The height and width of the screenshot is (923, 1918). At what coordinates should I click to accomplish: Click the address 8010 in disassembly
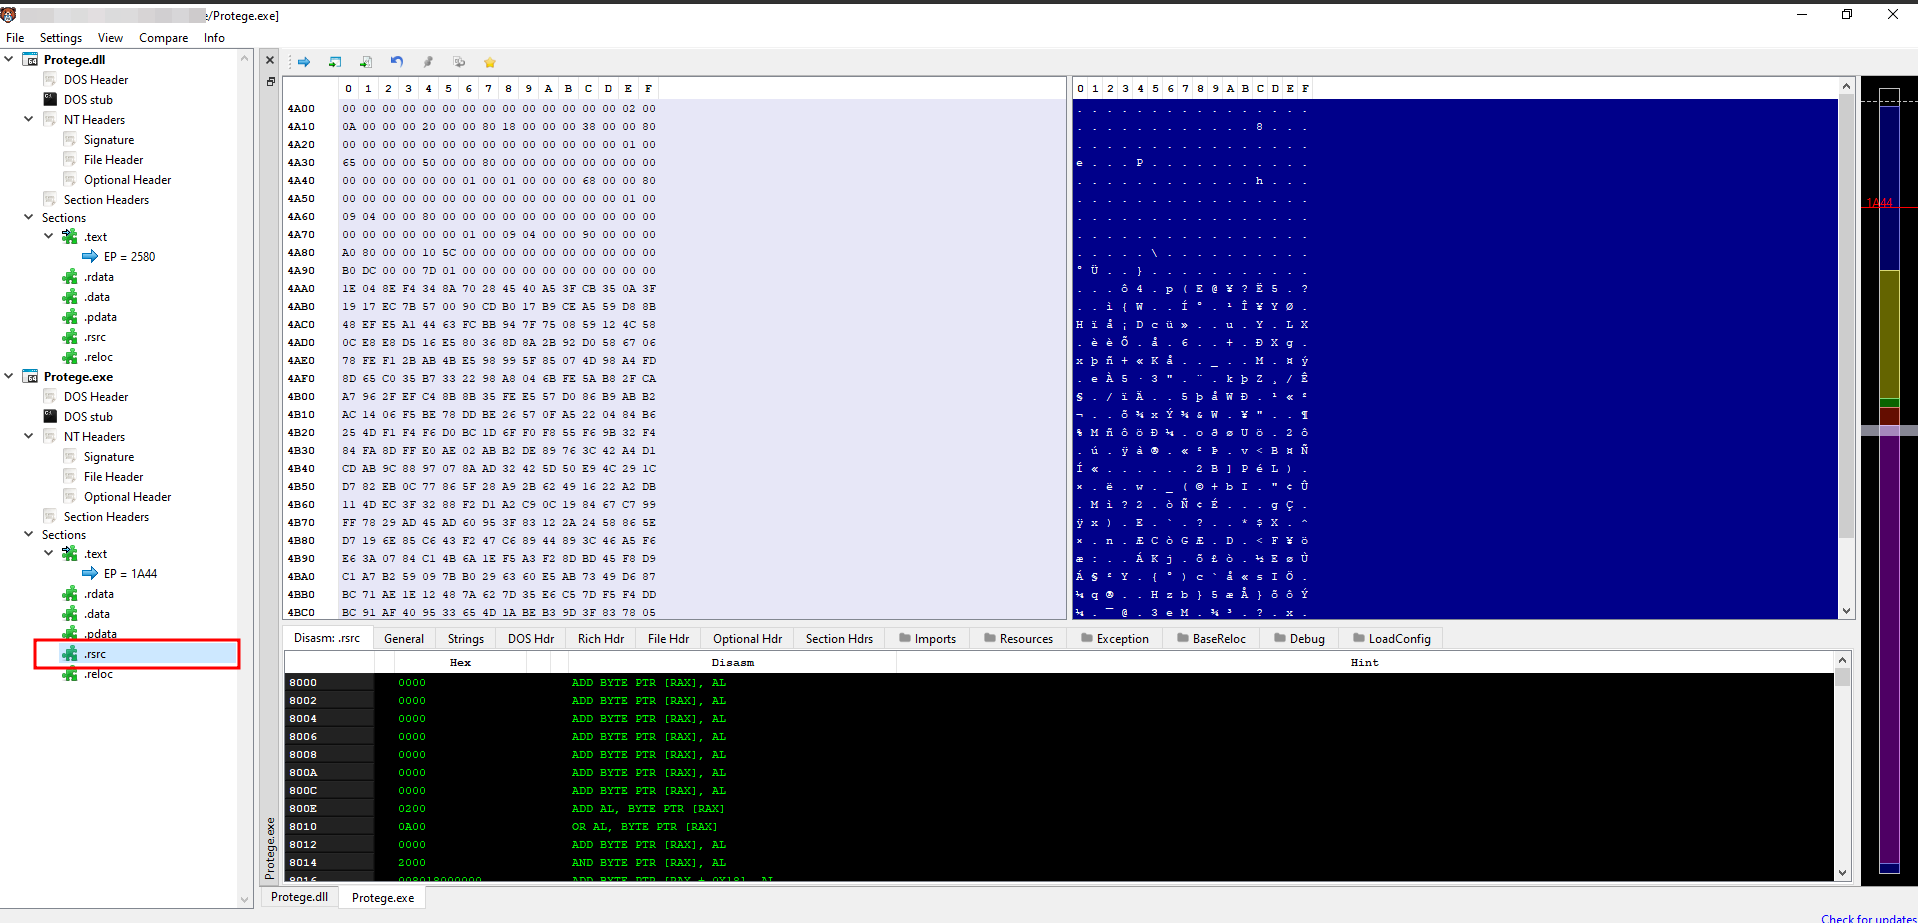point(303,827)
